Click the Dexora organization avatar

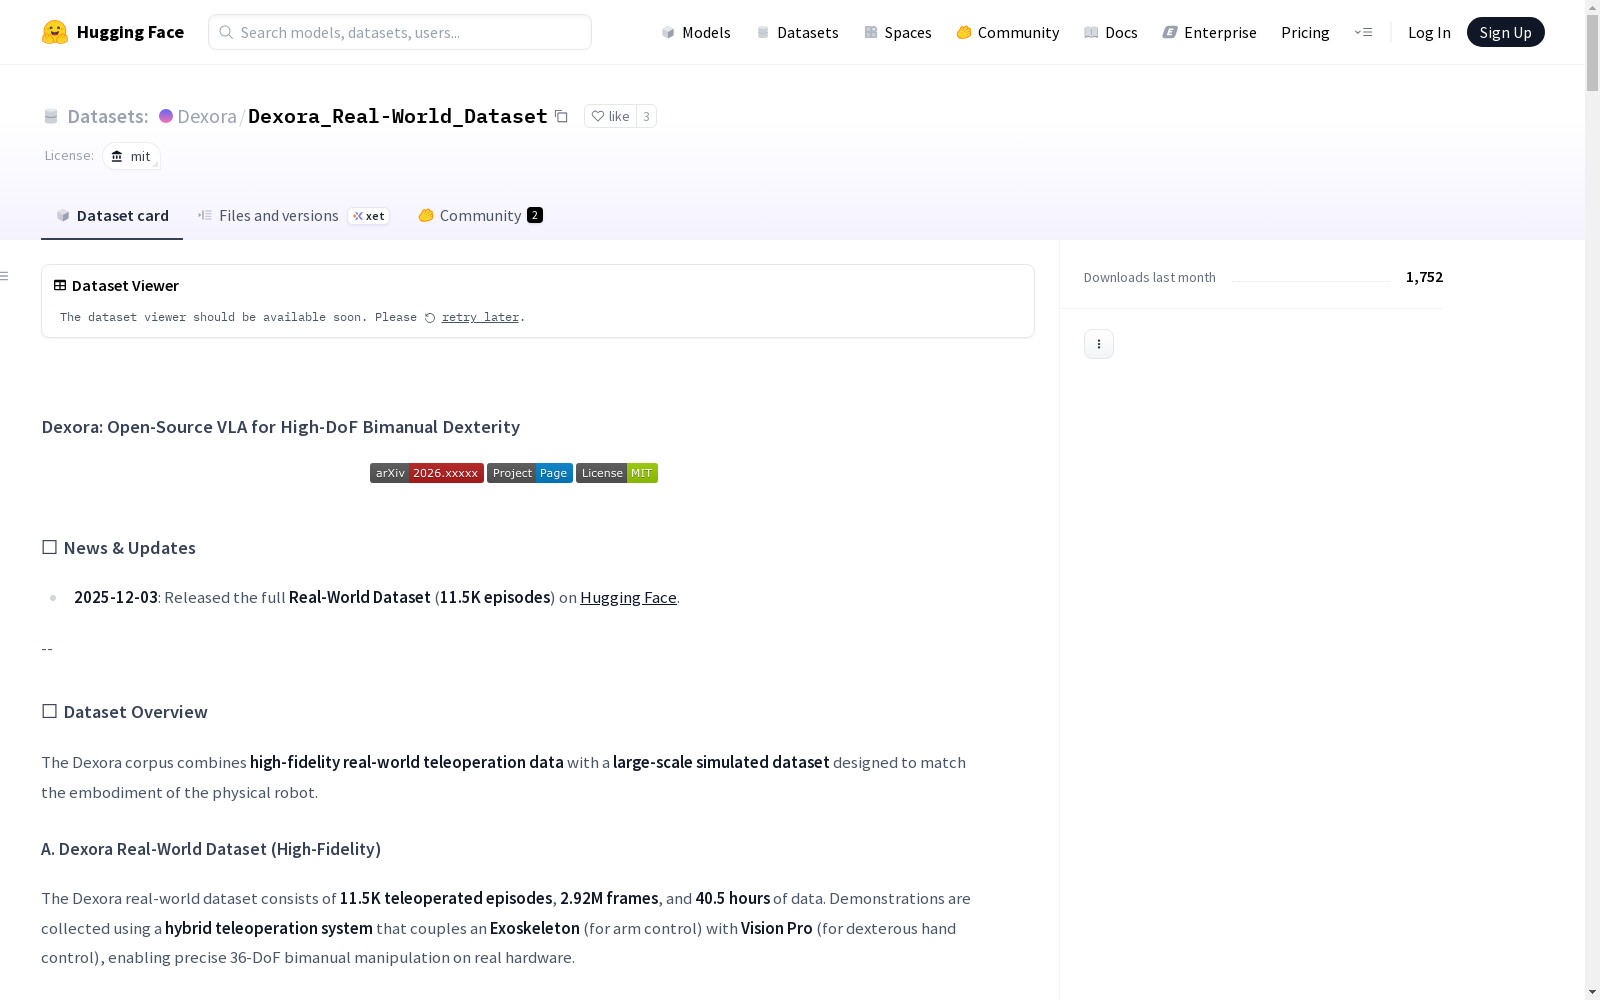pos(166,116)
